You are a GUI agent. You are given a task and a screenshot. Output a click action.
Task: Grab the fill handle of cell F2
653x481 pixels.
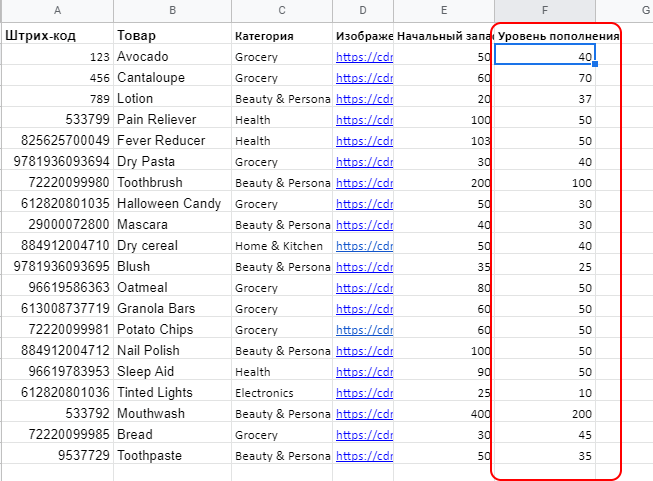pos(595,64)
